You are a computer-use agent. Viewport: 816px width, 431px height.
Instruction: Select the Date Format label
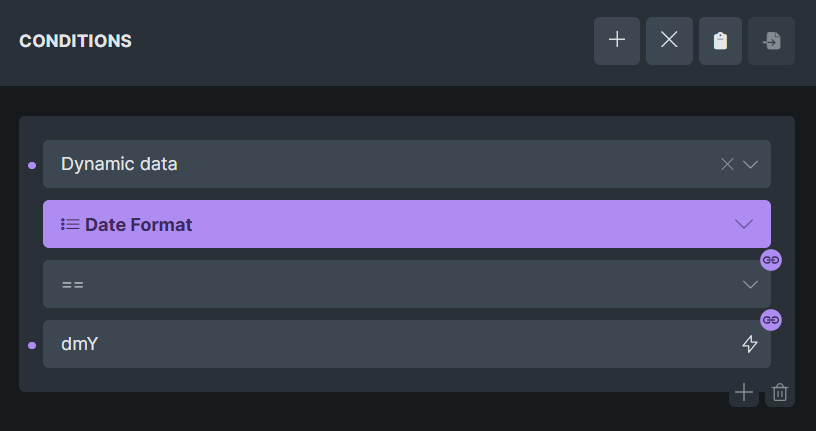tap(138, 224)
